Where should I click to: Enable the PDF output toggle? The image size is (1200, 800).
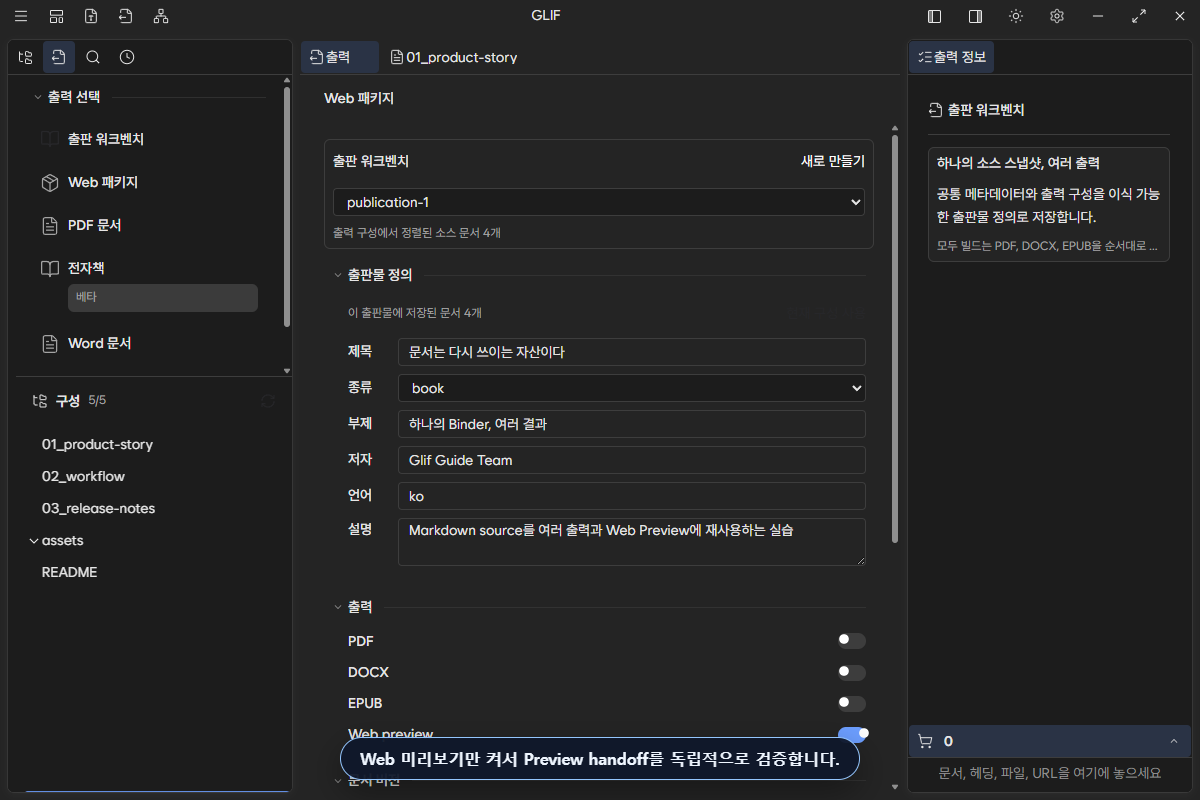[x=852, y=641]
